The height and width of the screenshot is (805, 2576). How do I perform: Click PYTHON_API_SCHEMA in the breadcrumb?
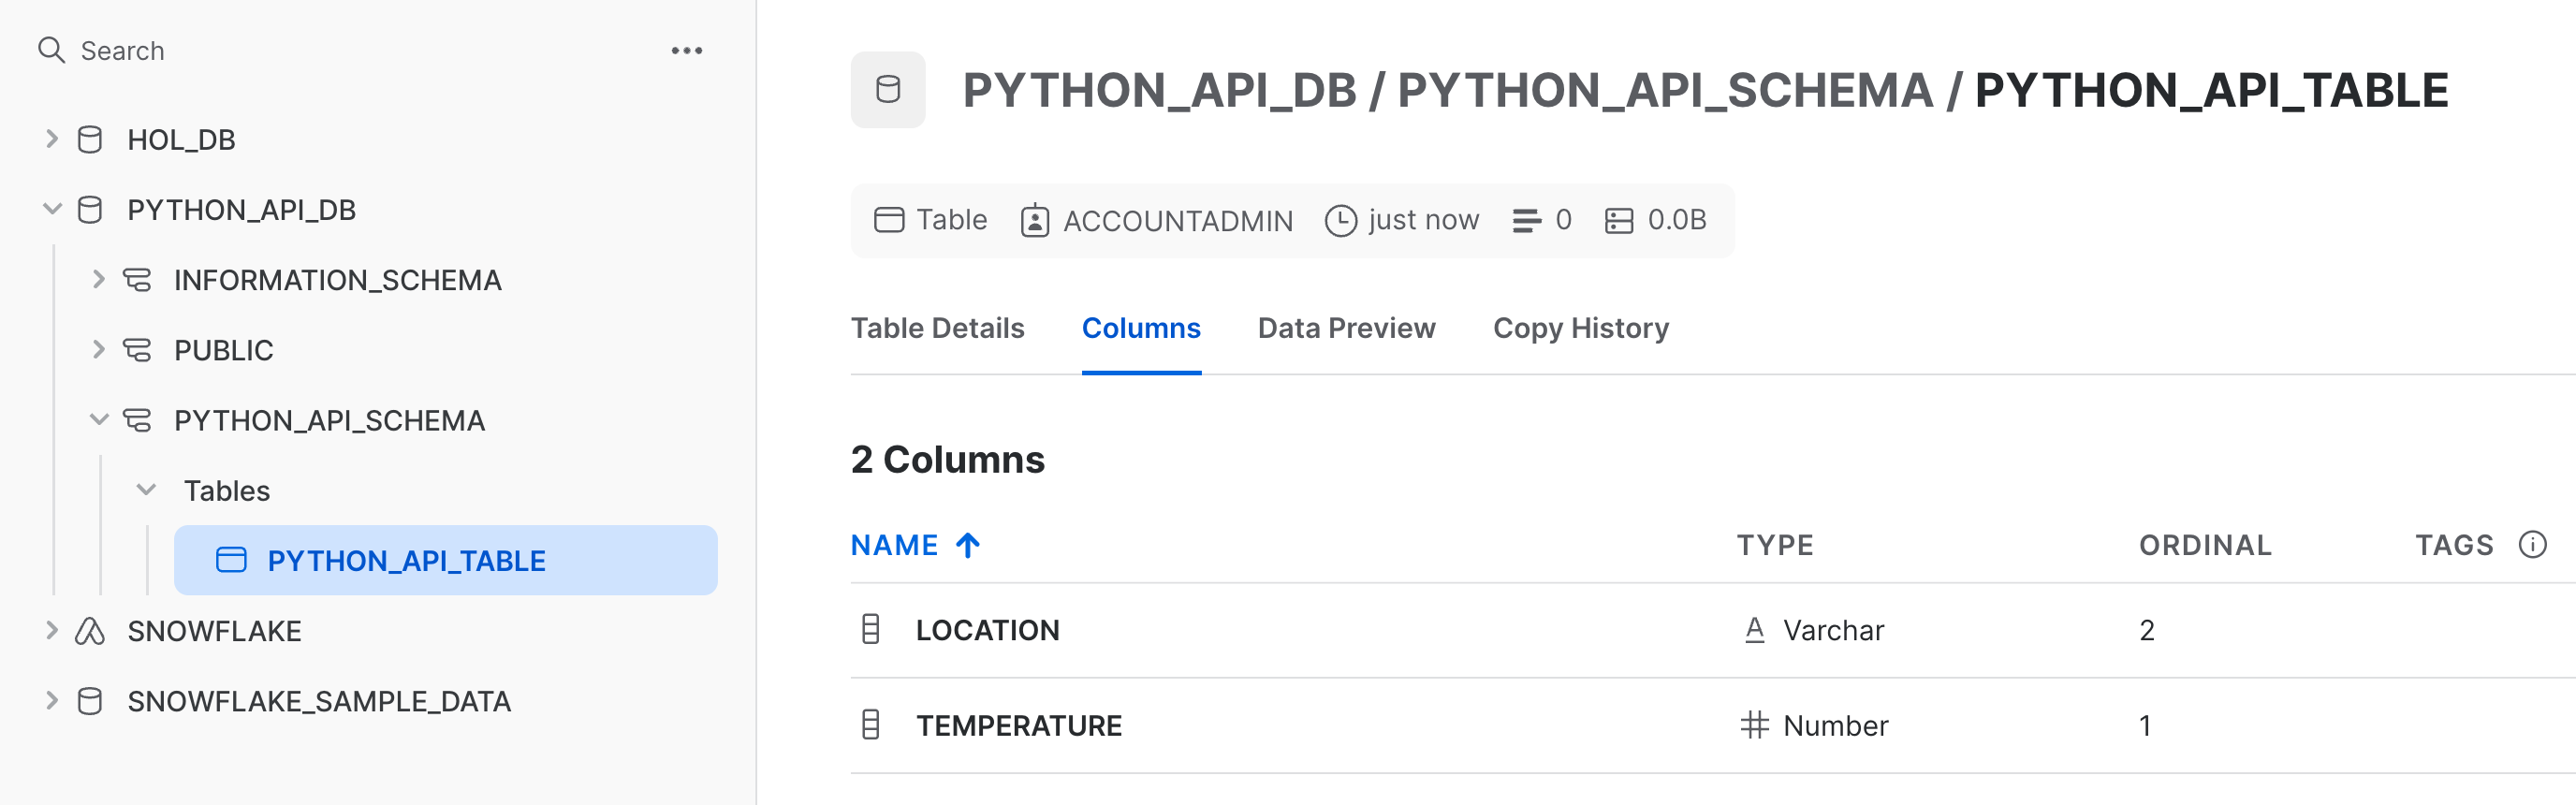(1664, 91)
